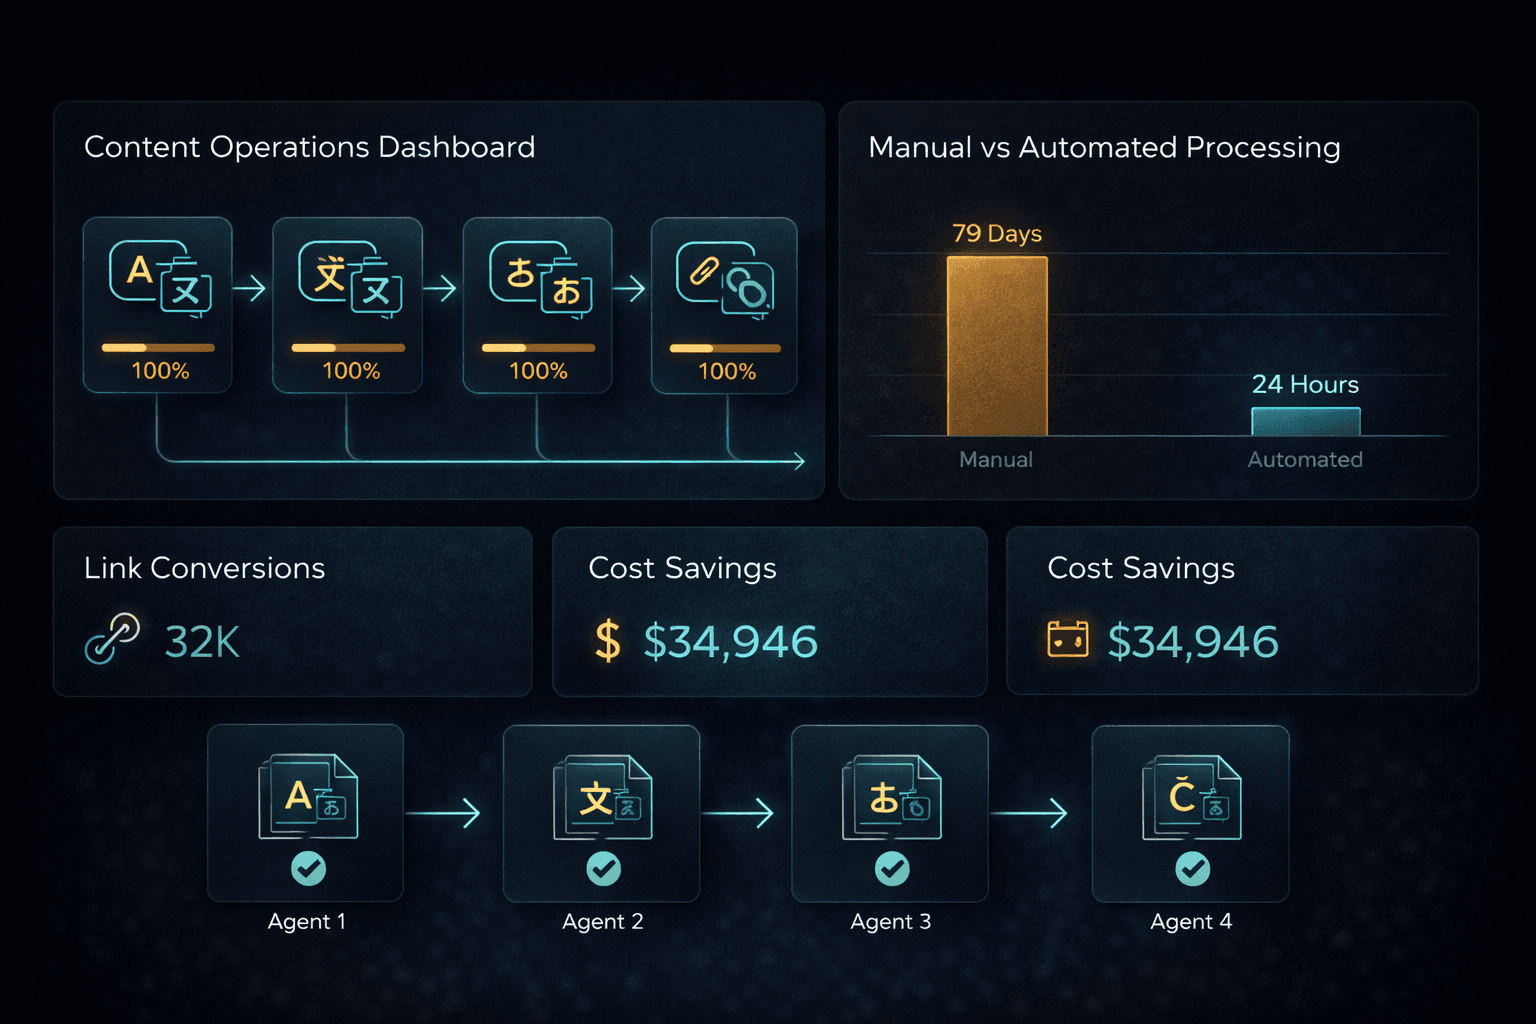Click the $34,946 Cost Savings amount
The width and height of the screenshot is (1536, 1024).
tap(731, 641)
